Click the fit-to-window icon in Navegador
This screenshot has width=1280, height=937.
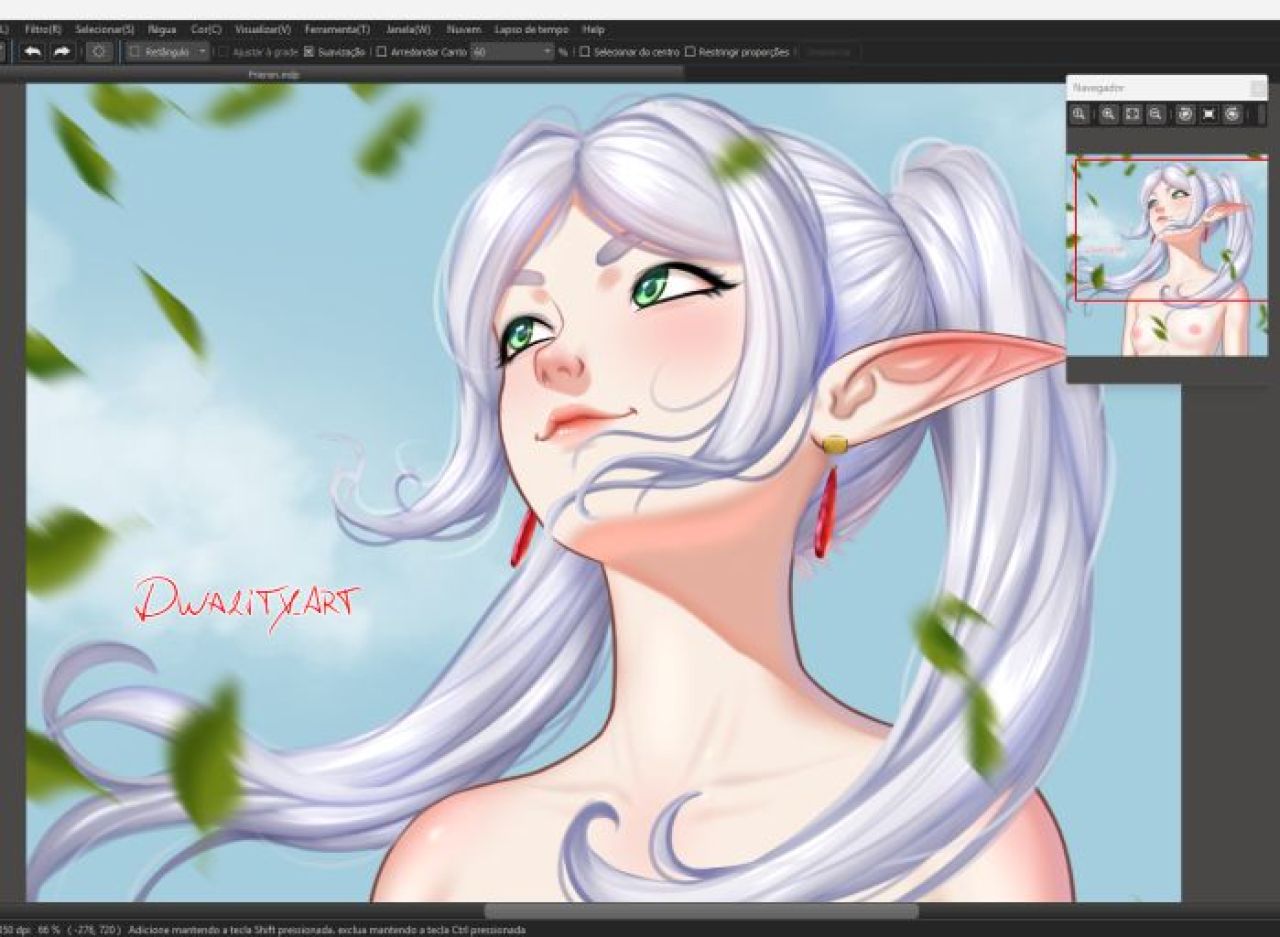(1132, 115)
